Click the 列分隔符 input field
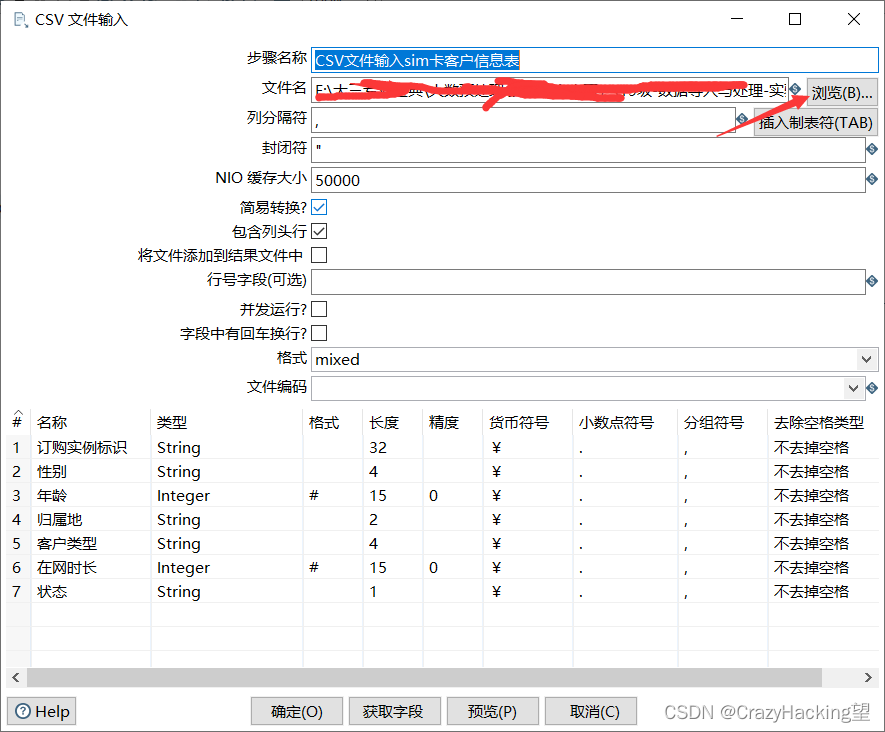This screenshot has width=885, height=732. point(523,120)
